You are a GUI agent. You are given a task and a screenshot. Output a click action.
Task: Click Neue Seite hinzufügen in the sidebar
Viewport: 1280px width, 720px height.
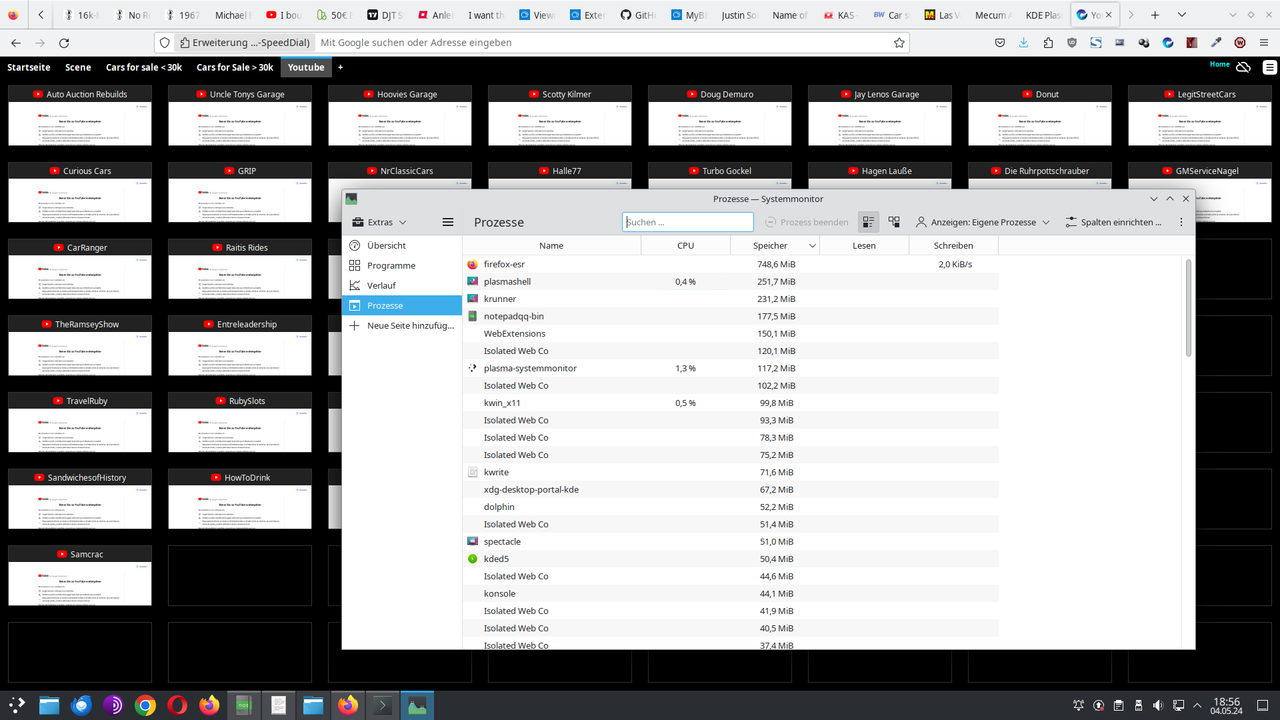(402, 325)
